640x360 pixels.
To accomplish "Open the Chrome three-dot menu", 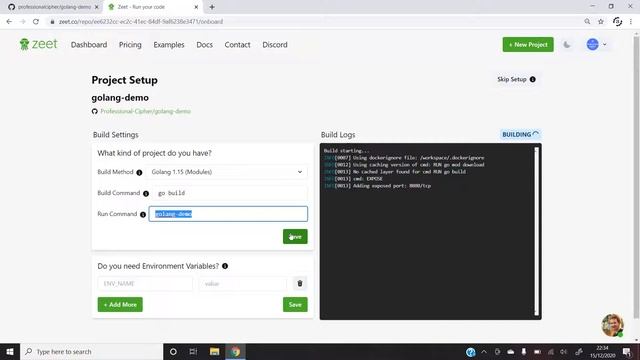I will coord(631,22).
